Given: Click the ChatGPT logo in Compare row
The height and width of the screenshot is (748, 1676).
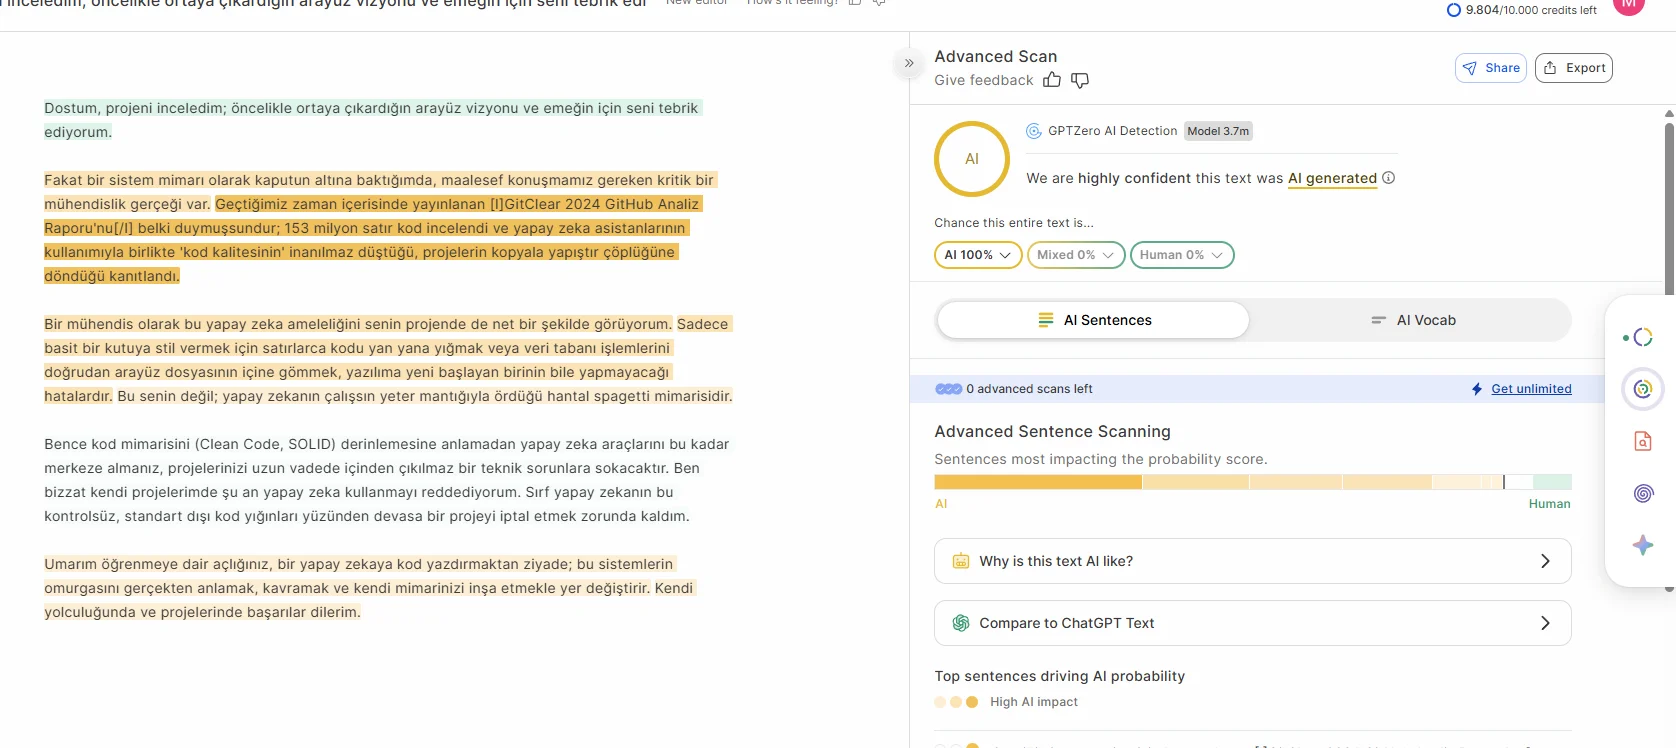Looking at the screenshot, I should pyautogui.click(x=961, y=623).
